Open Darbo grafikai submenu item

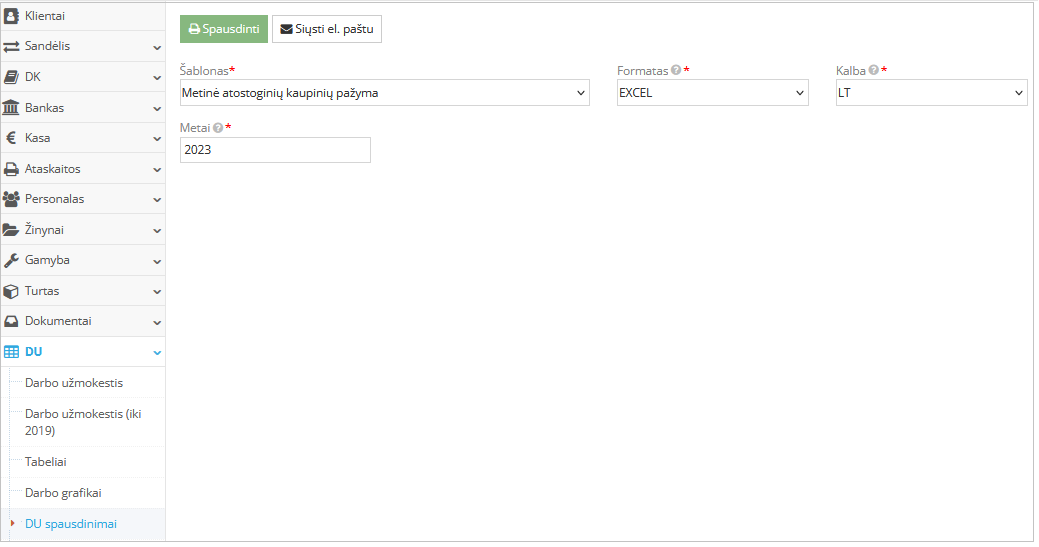point(63,493)
